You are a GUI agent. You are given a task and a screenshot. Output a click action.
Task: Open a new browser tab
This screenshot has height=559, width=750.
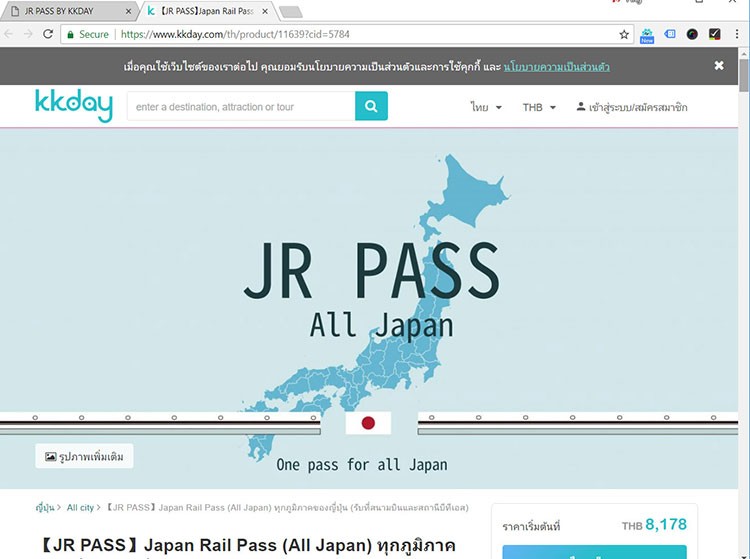pyautogui.click(x=290, y=12)
